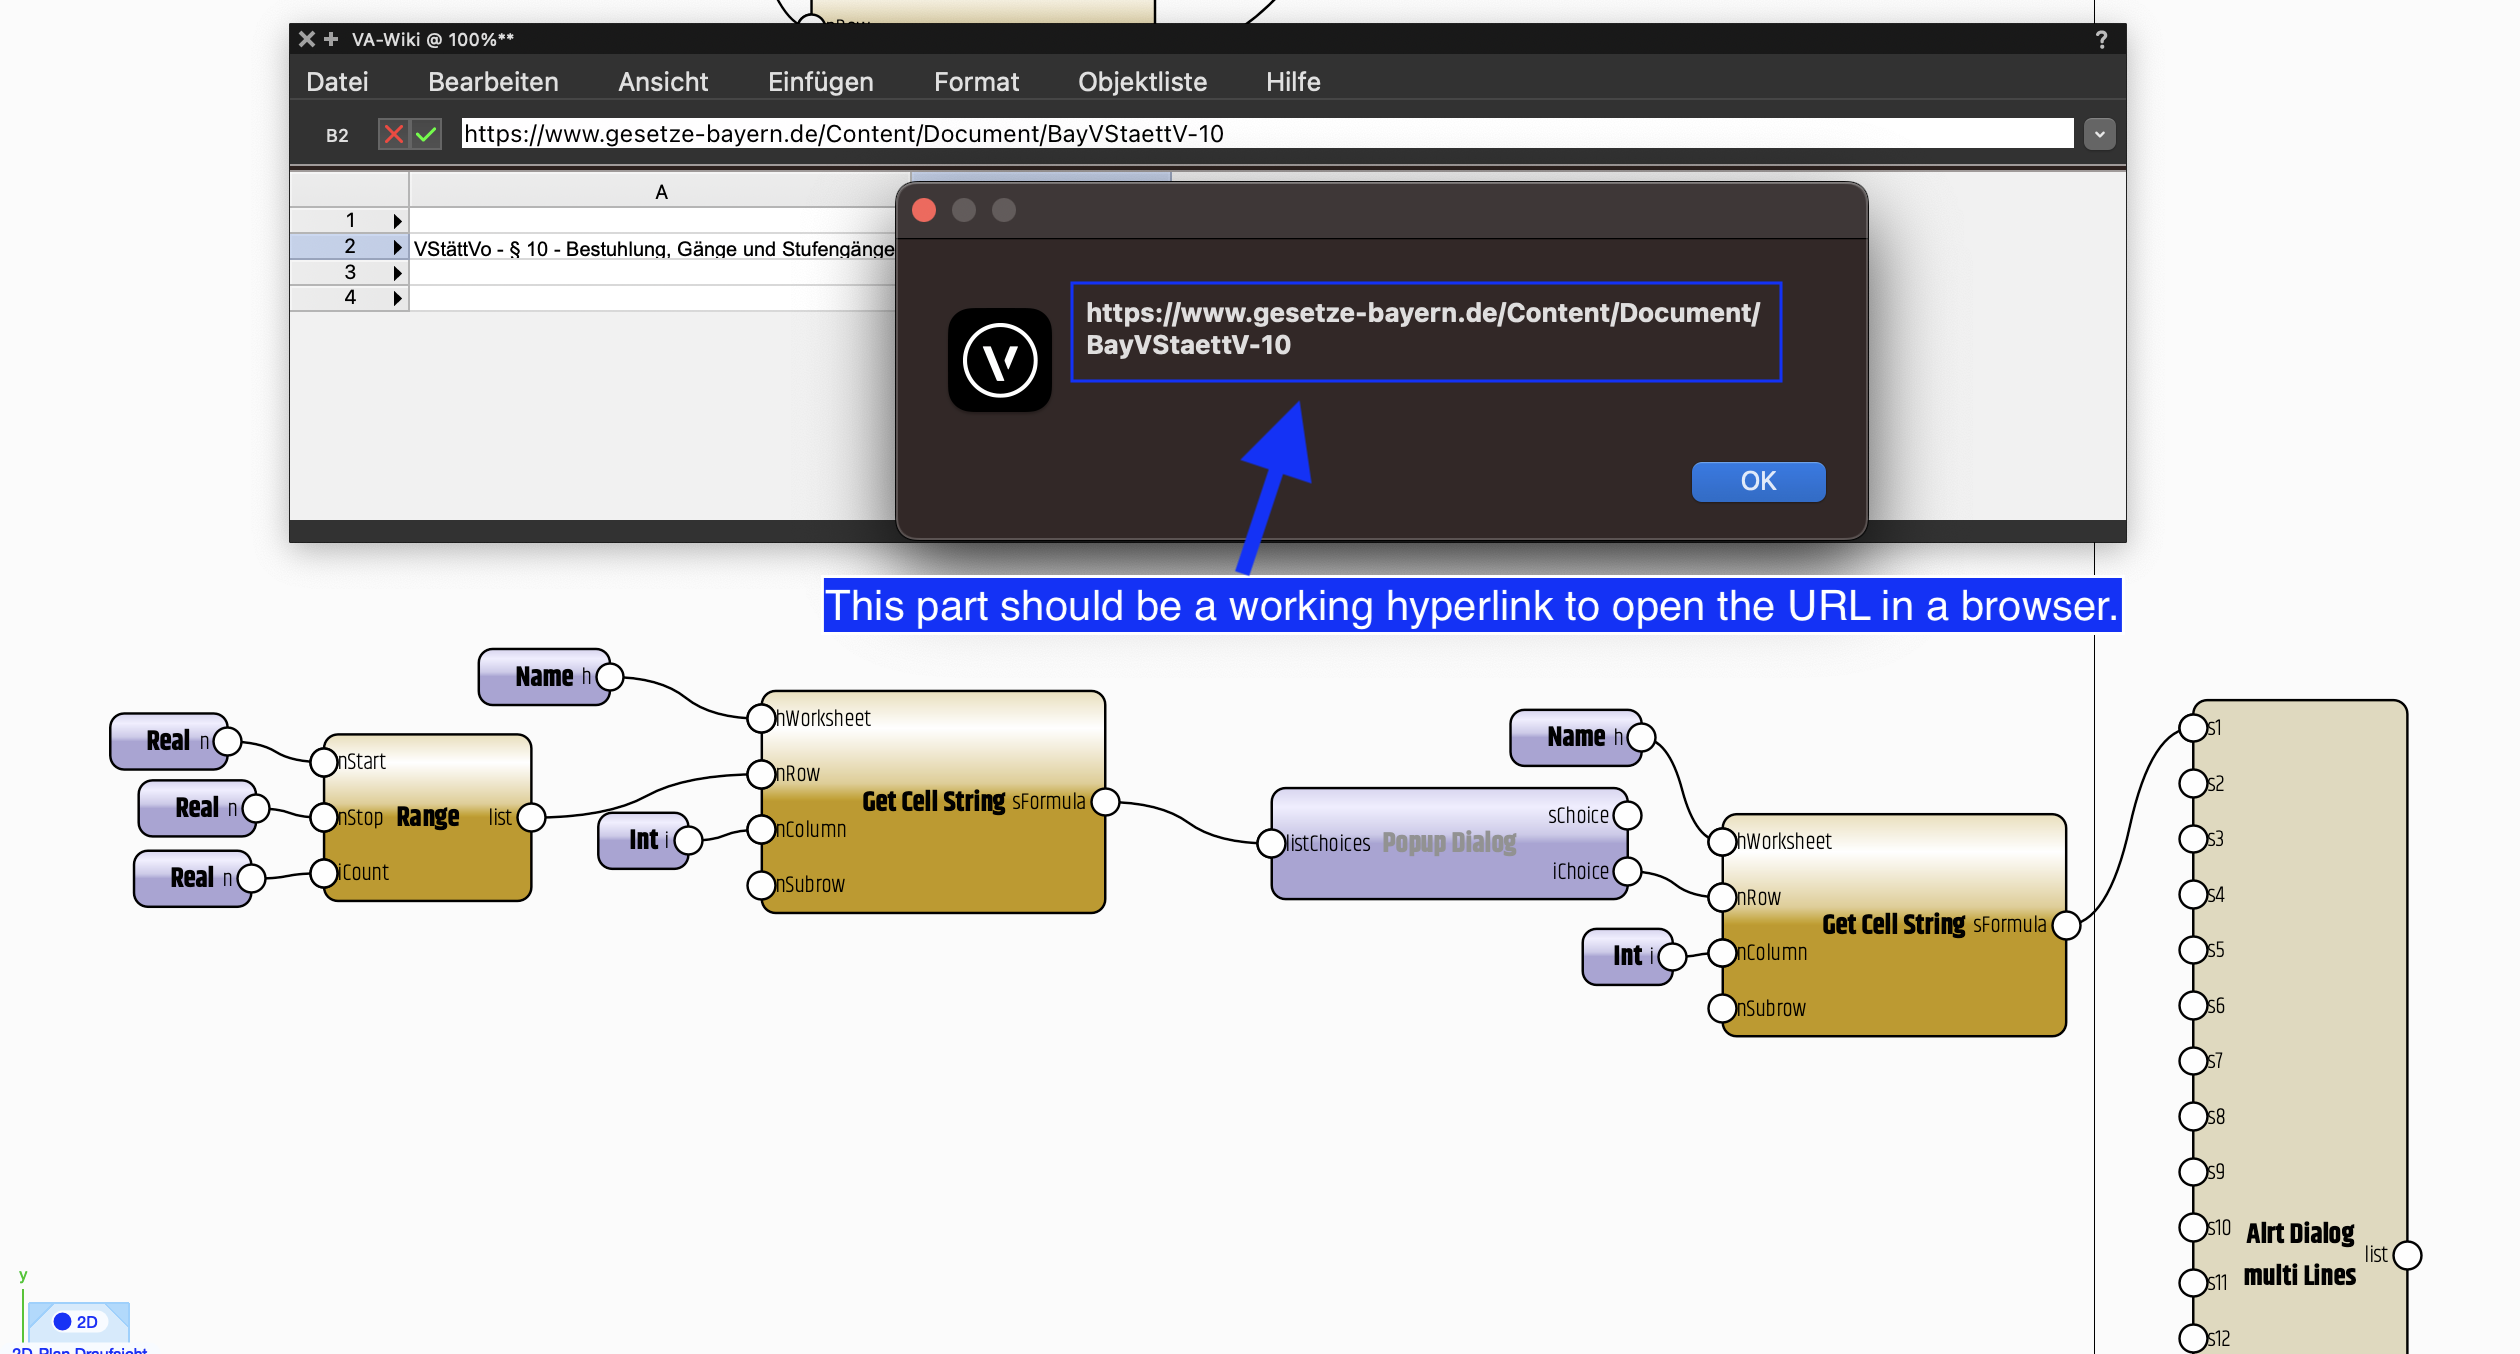
Task: Click the red cancel X in formula bar
Action: click(x=394, y=134)
